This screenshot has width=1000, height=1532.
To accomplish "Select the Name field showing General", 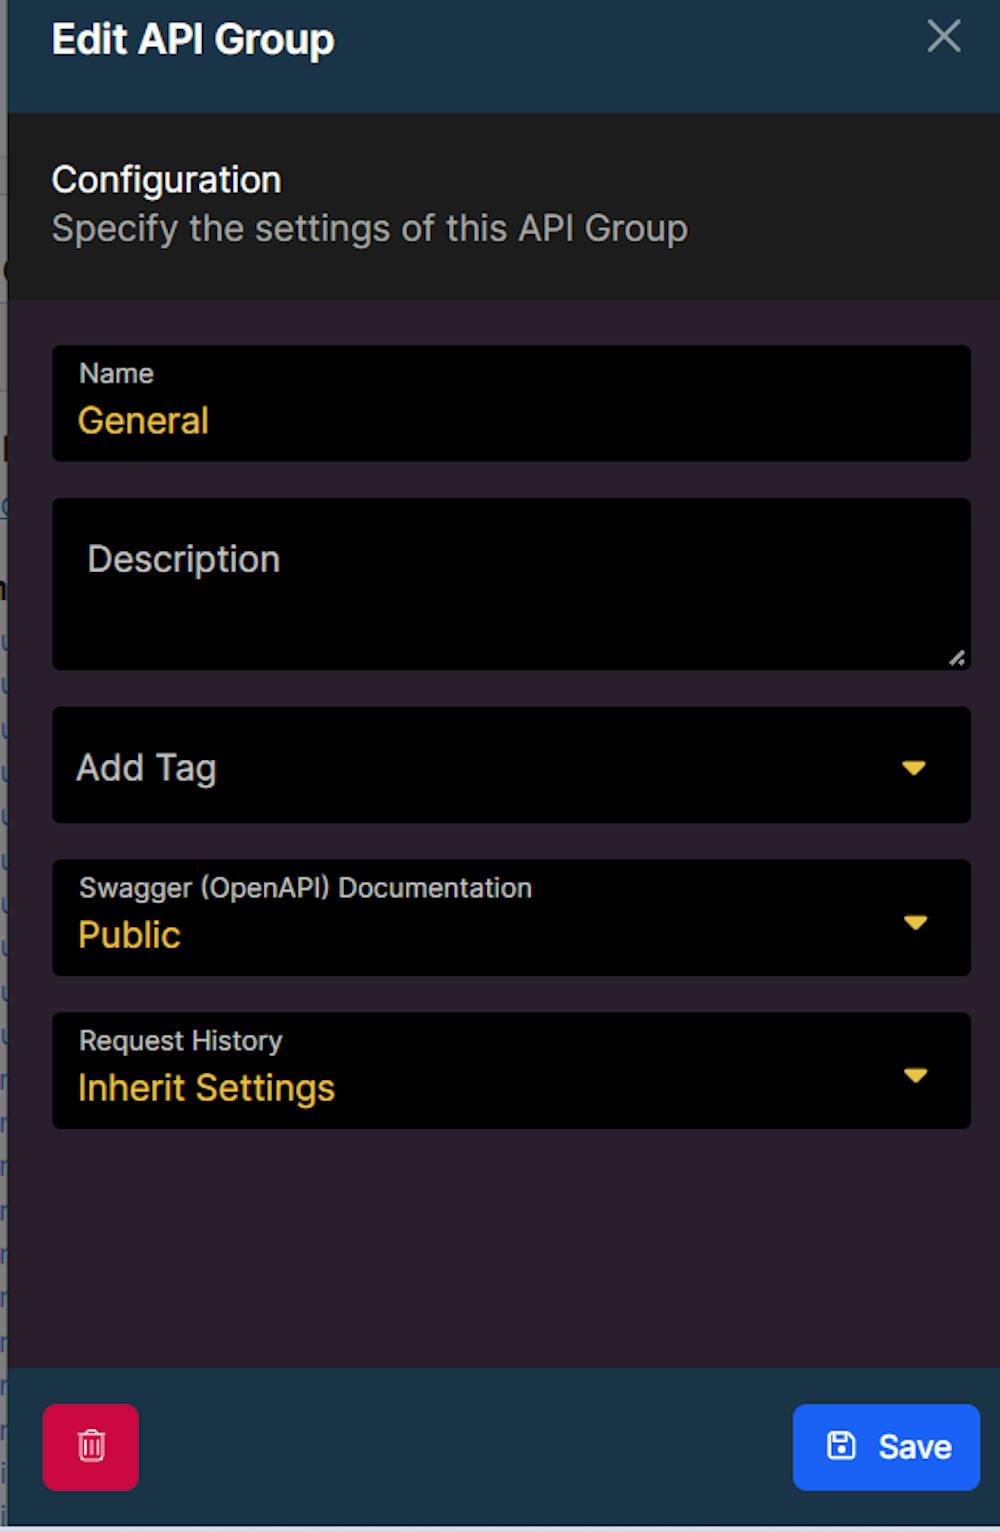I will (511, 404).
